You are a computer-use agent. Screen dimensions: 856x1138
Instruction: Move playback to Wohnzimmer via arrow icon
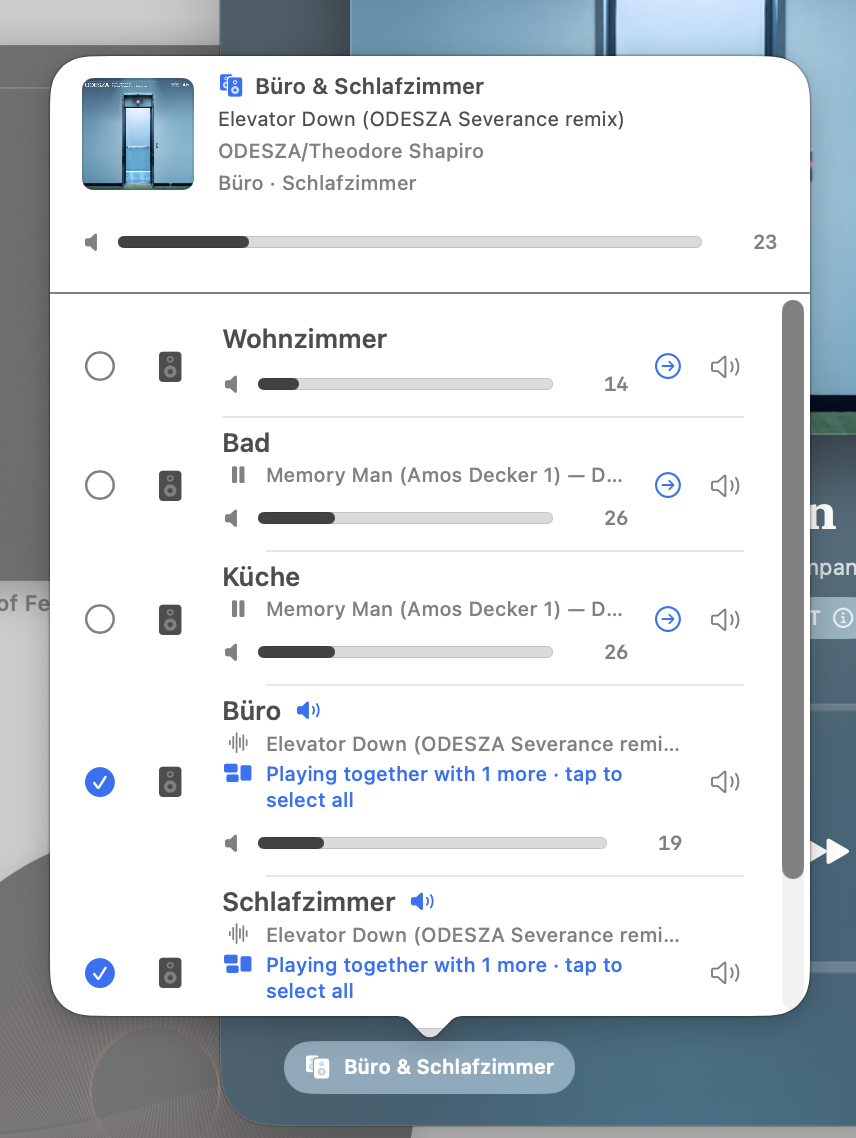[668, 367]
